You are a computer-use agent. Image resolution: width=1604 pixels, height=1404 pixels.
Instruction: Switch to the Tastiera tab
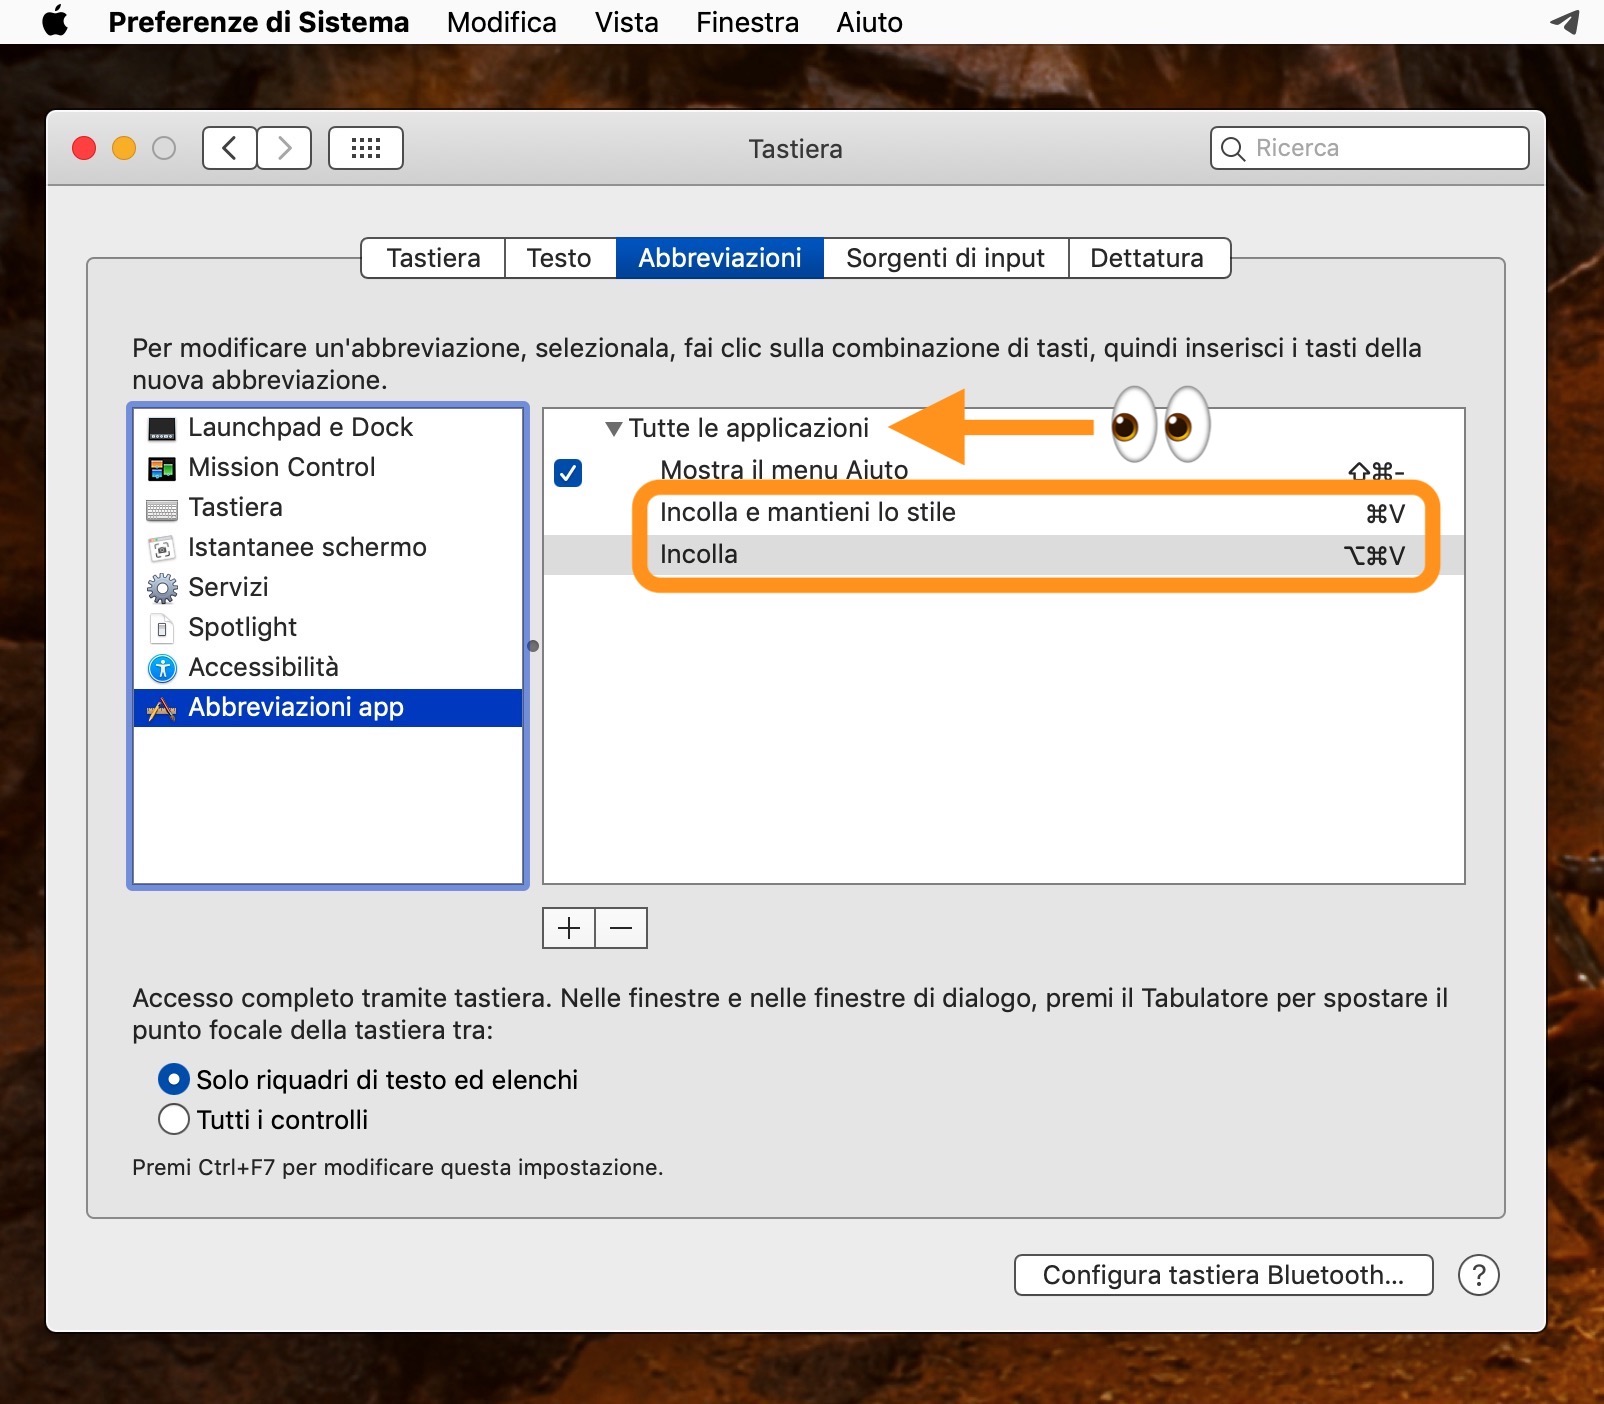point(433,258)
